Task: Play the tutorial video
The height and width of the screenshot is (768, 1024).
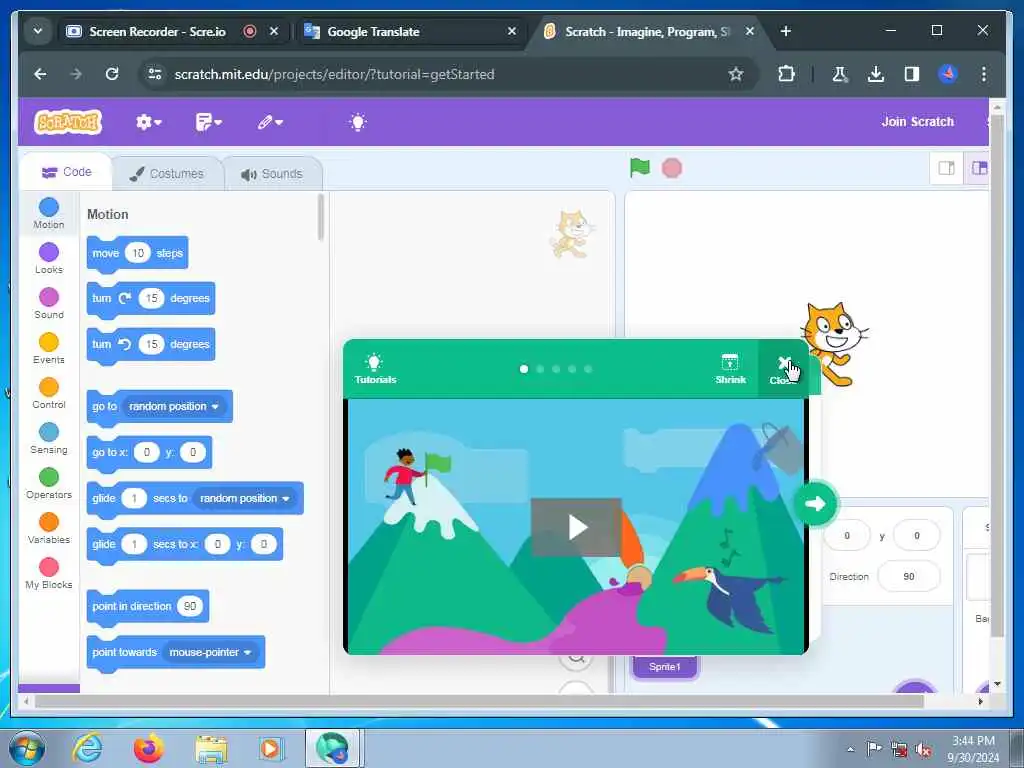Action: [x=576, y=527]
